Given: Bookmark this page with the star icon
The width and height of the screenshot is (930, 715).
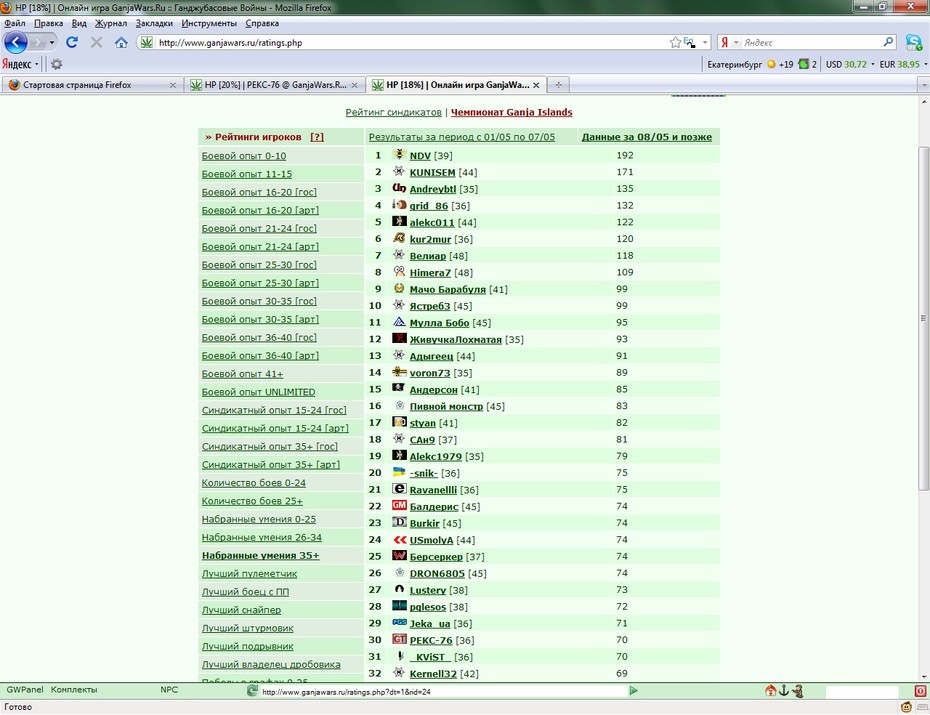Looking at the screenshot, I should 675,42.
